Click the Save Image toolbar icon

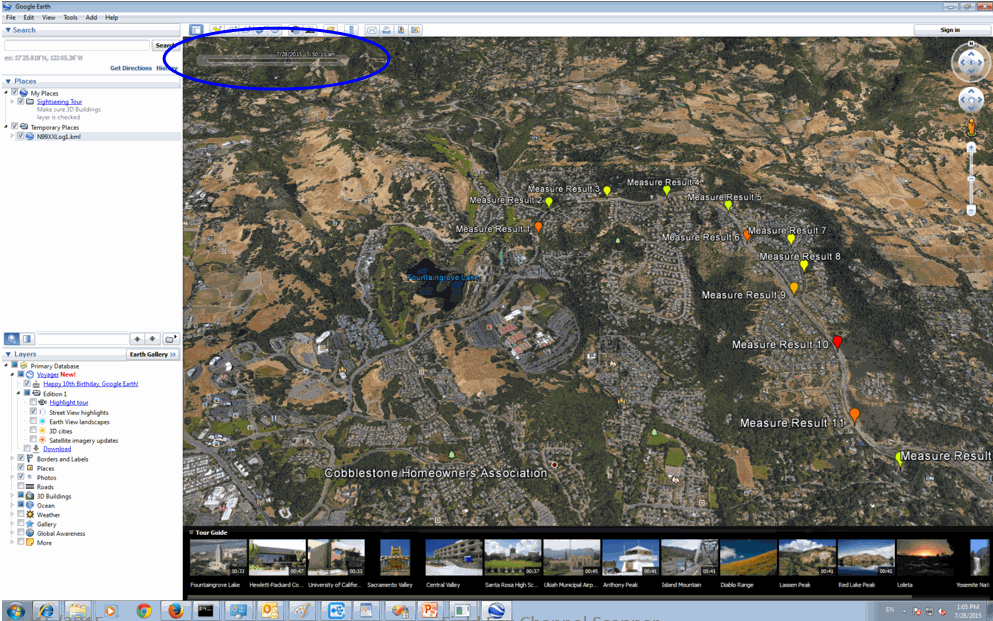click(401, 30)
